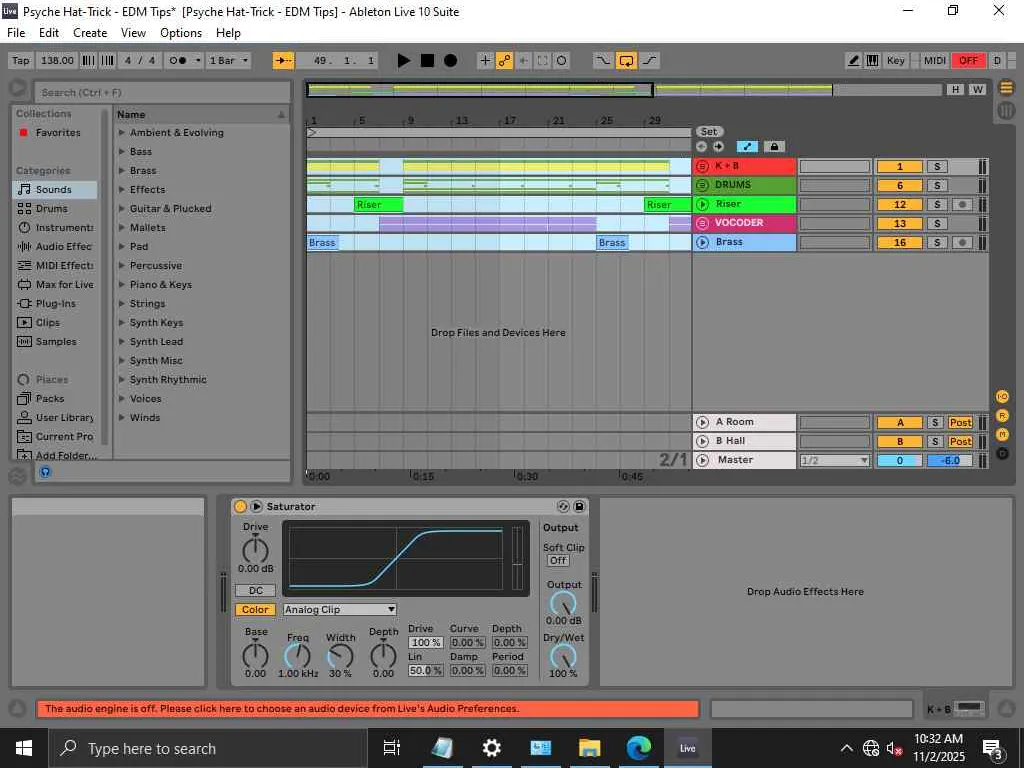The image size is (1024, 768).
Task: Select the Audio Effects category
Action: (x=55, y=246)
